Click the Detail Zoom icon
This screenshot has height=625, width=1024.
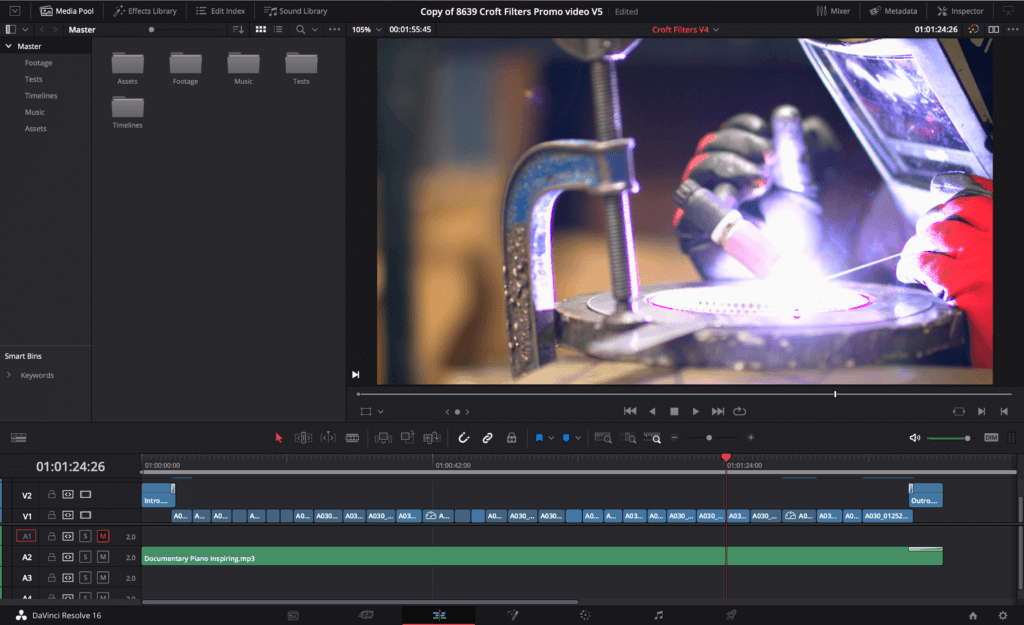point(628,438)
